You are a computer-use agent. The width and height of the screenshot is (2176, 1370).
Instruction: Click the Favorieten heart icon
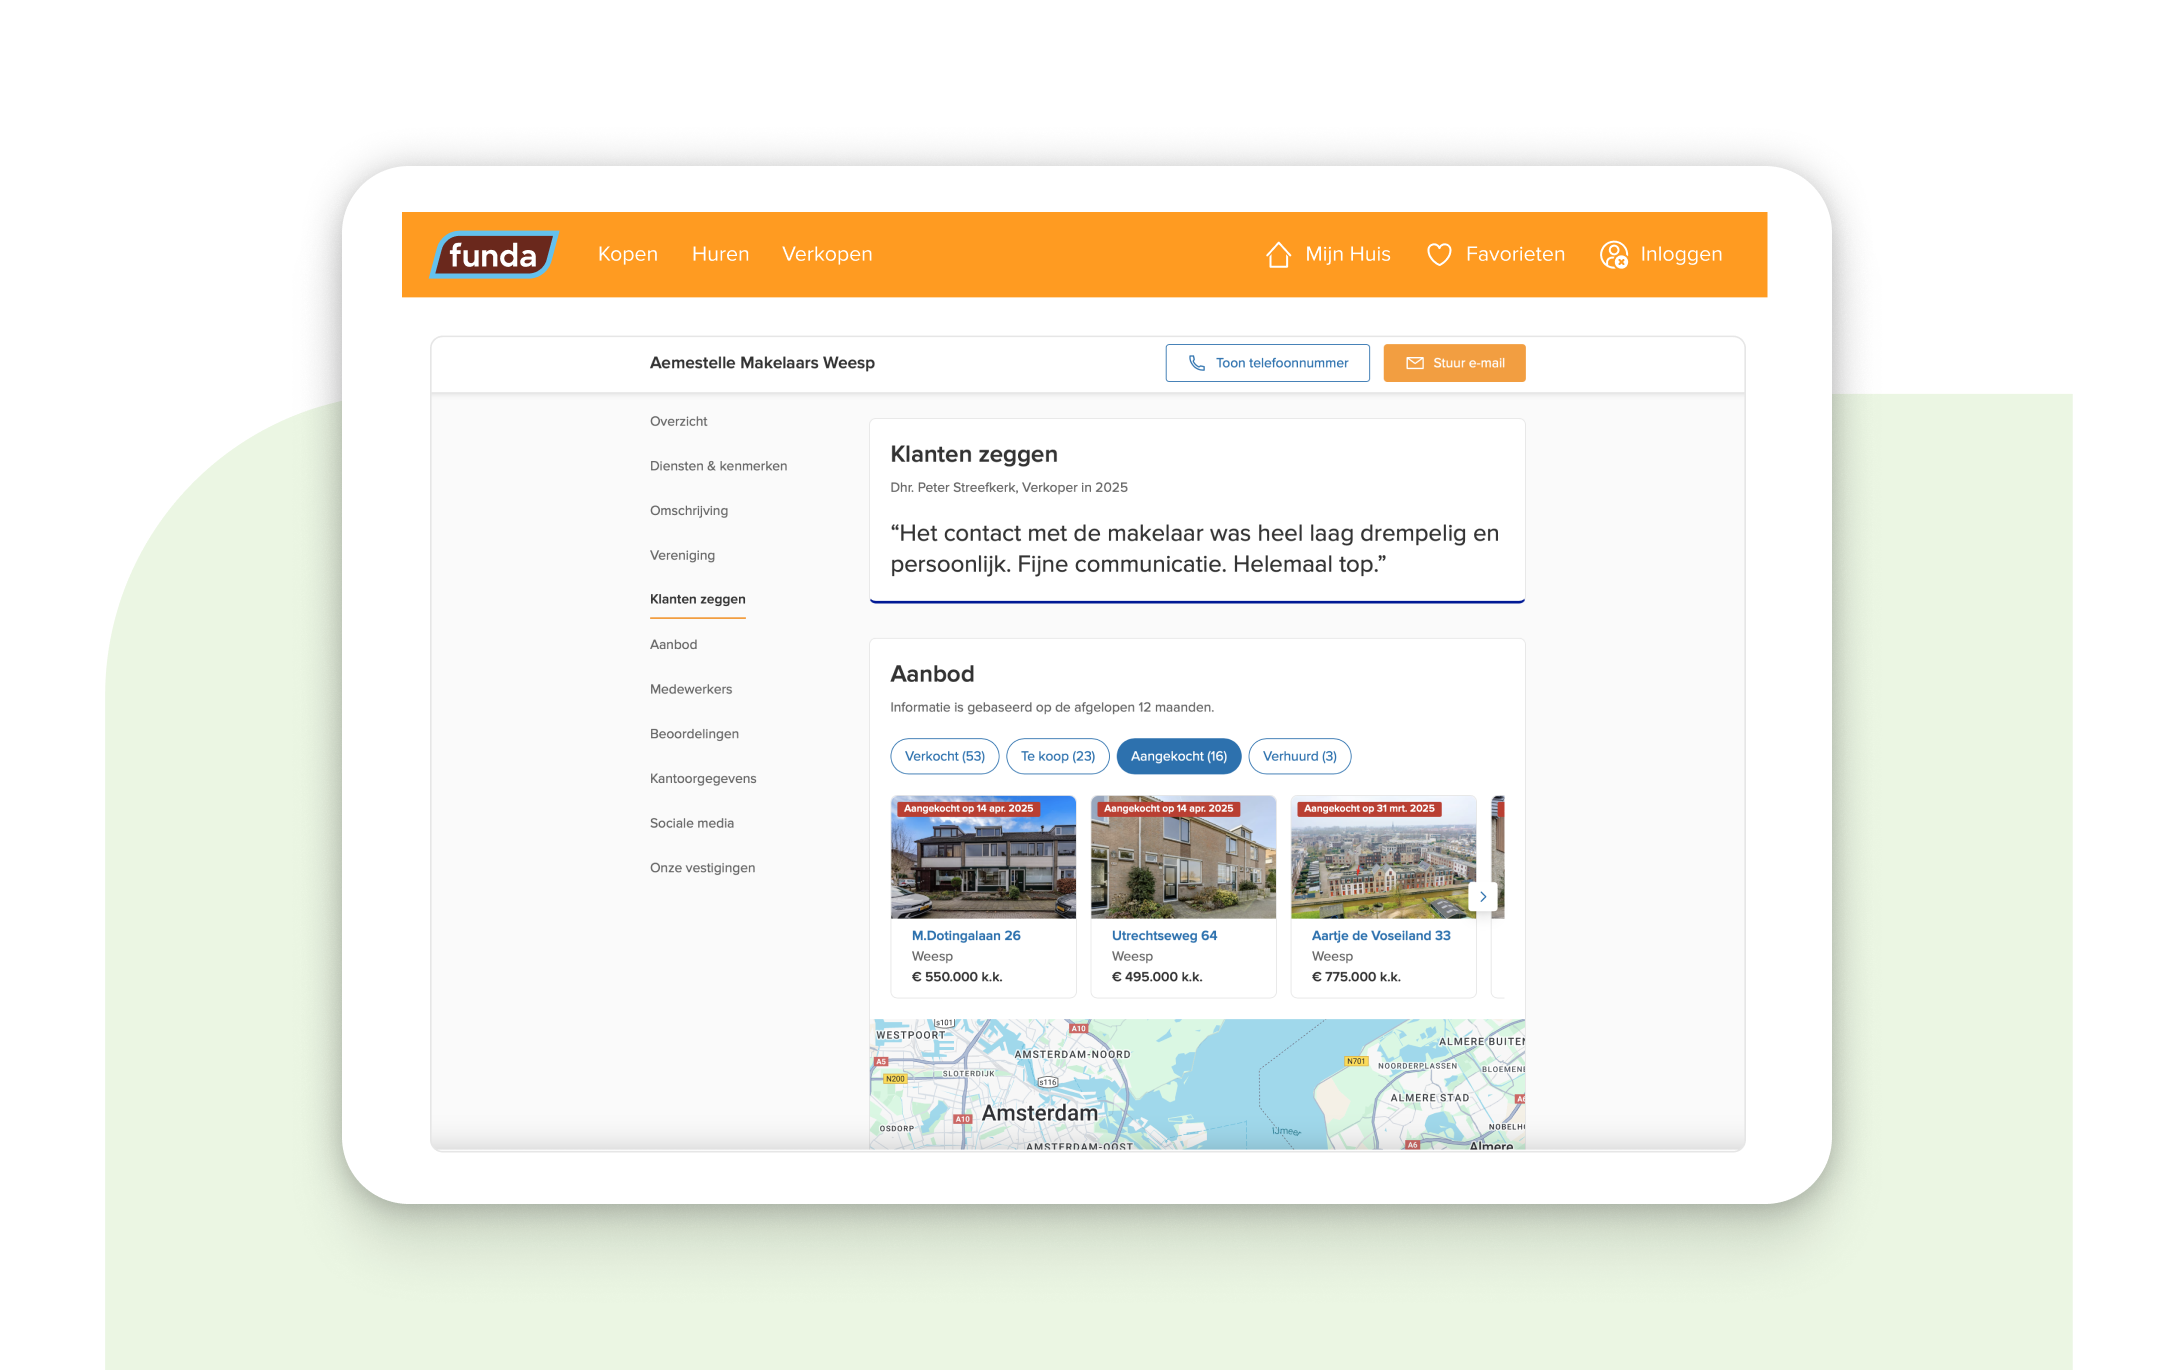click(1439, 255)
